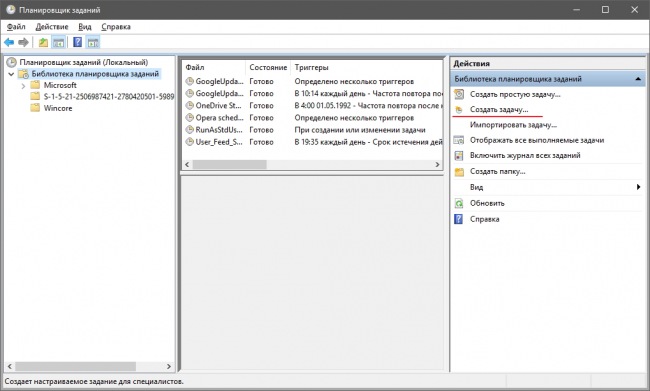The image size is (650, 391).
Task: Select the Opera scheduled task row
Action: (x=313, y=118)
